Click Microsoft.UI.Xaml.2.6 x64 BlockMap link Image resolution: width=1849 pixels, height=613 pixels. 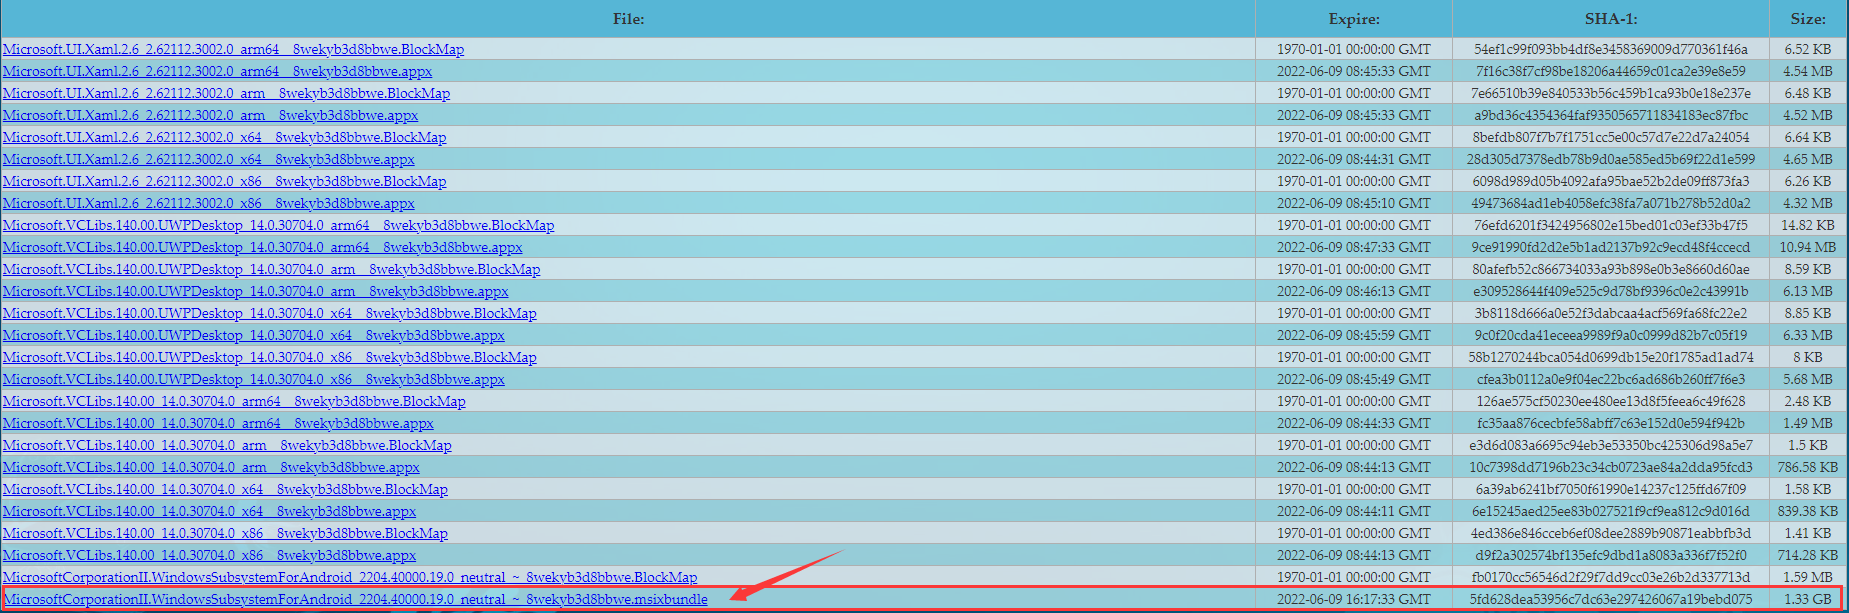coord(224,137)
